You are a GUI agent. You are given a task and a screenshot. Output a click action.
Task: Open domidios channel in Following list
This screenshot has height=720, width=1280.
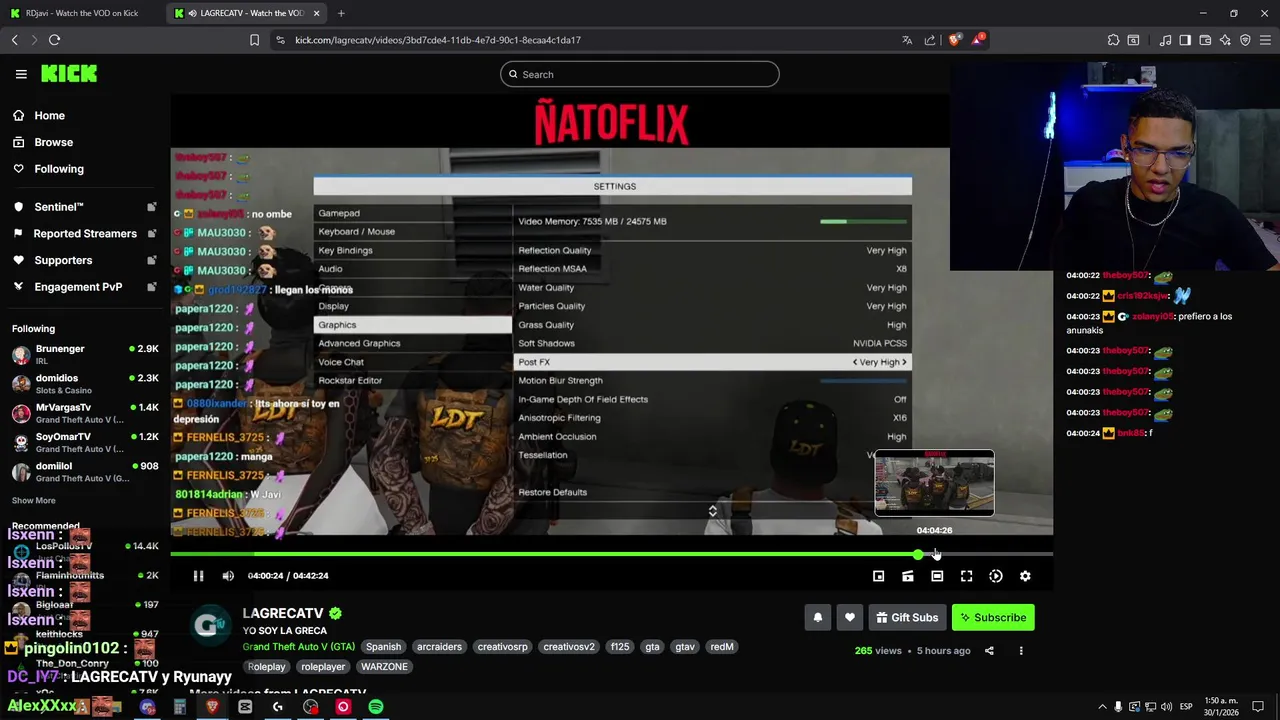point(85,383)
